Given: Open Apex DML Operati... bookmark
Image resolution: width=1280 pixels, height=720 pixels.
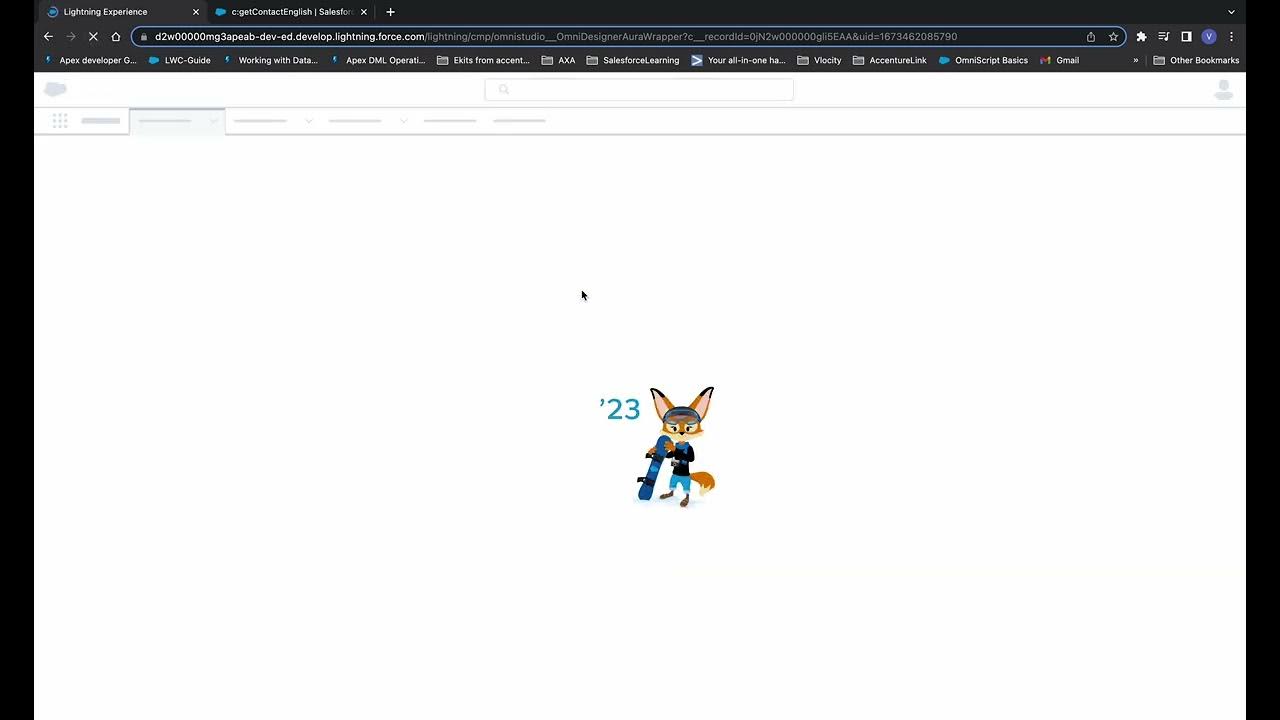Looking at the screenshot, I should pos(378,60).
